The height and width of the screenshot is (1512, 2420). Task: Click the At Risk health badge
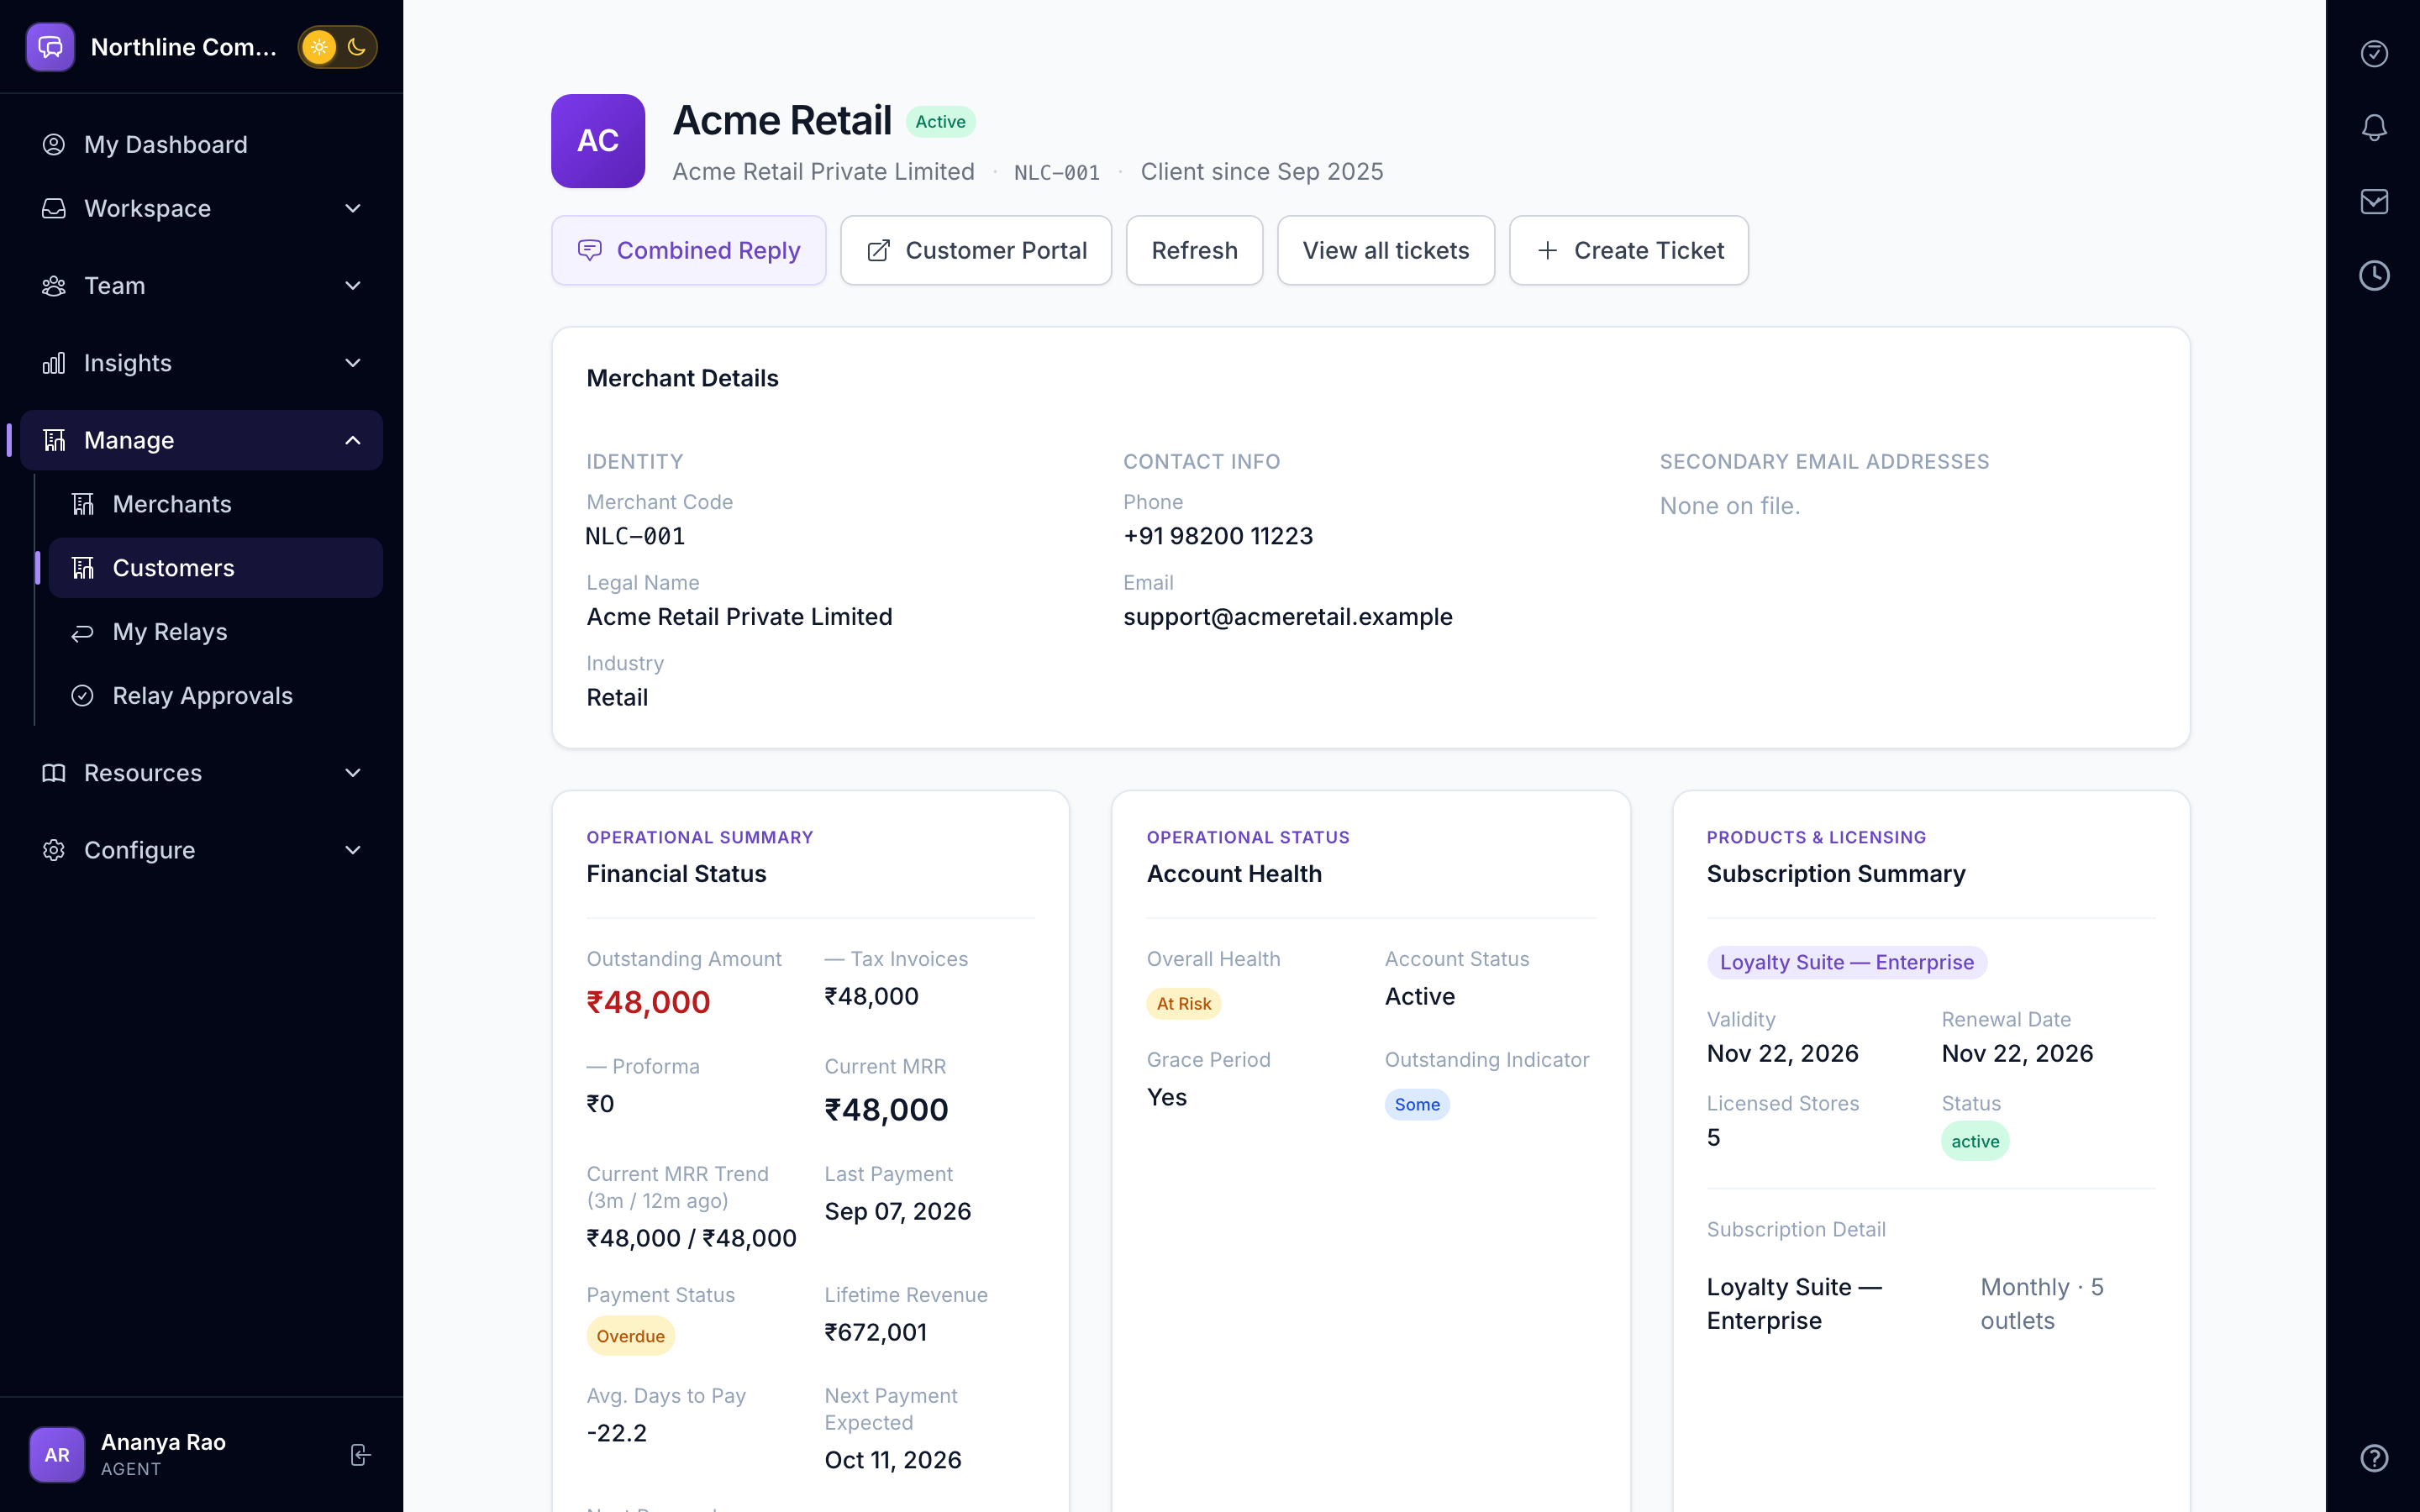1184,1003
